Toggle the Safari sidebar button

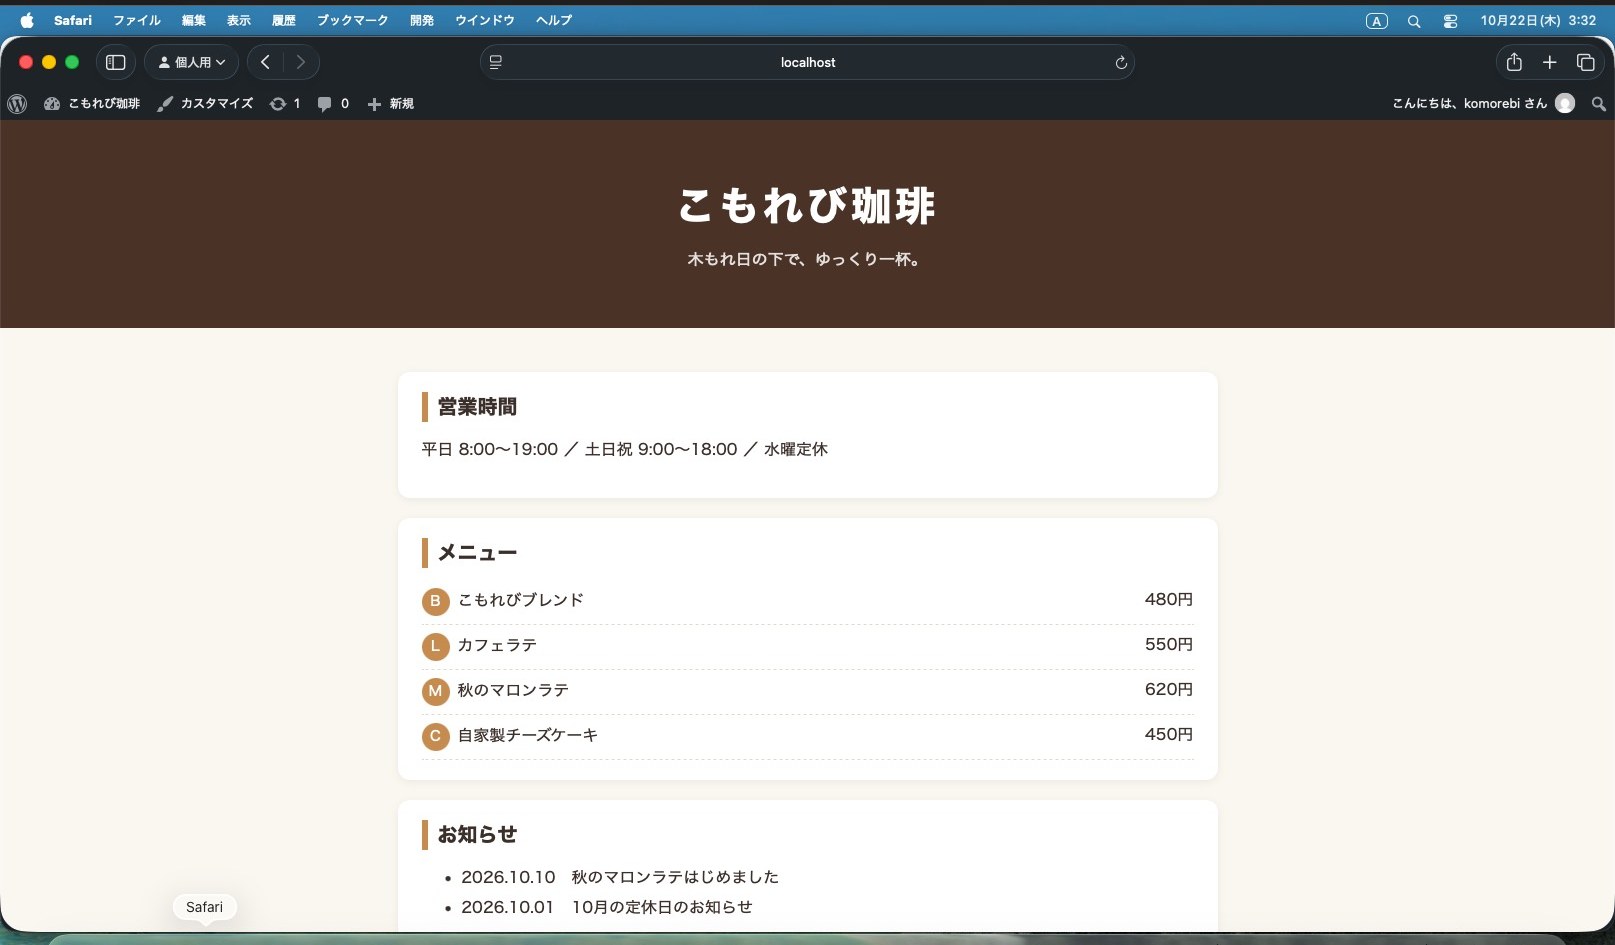116,62
